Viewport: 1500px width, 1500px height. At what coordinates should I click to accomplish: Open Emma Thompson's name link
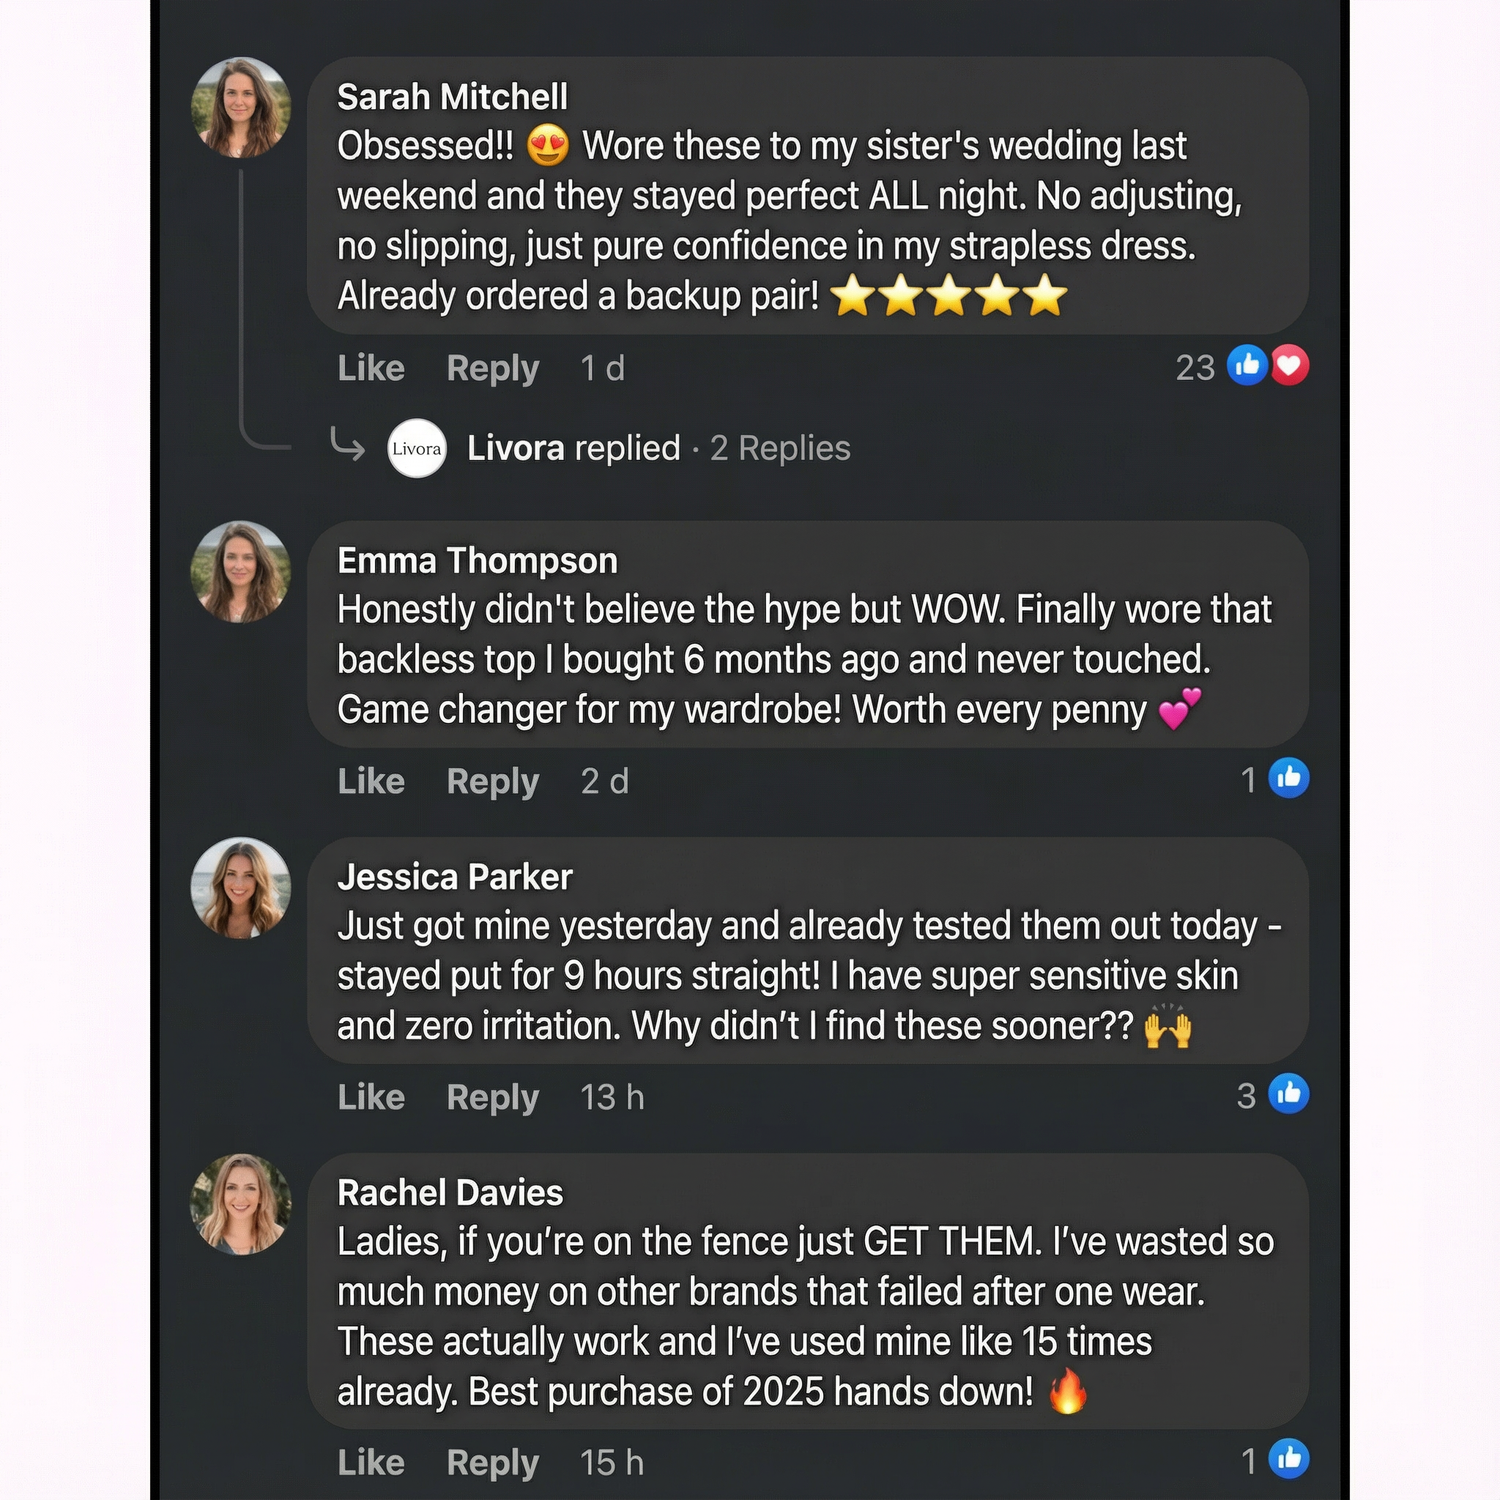tap(477, 561)
